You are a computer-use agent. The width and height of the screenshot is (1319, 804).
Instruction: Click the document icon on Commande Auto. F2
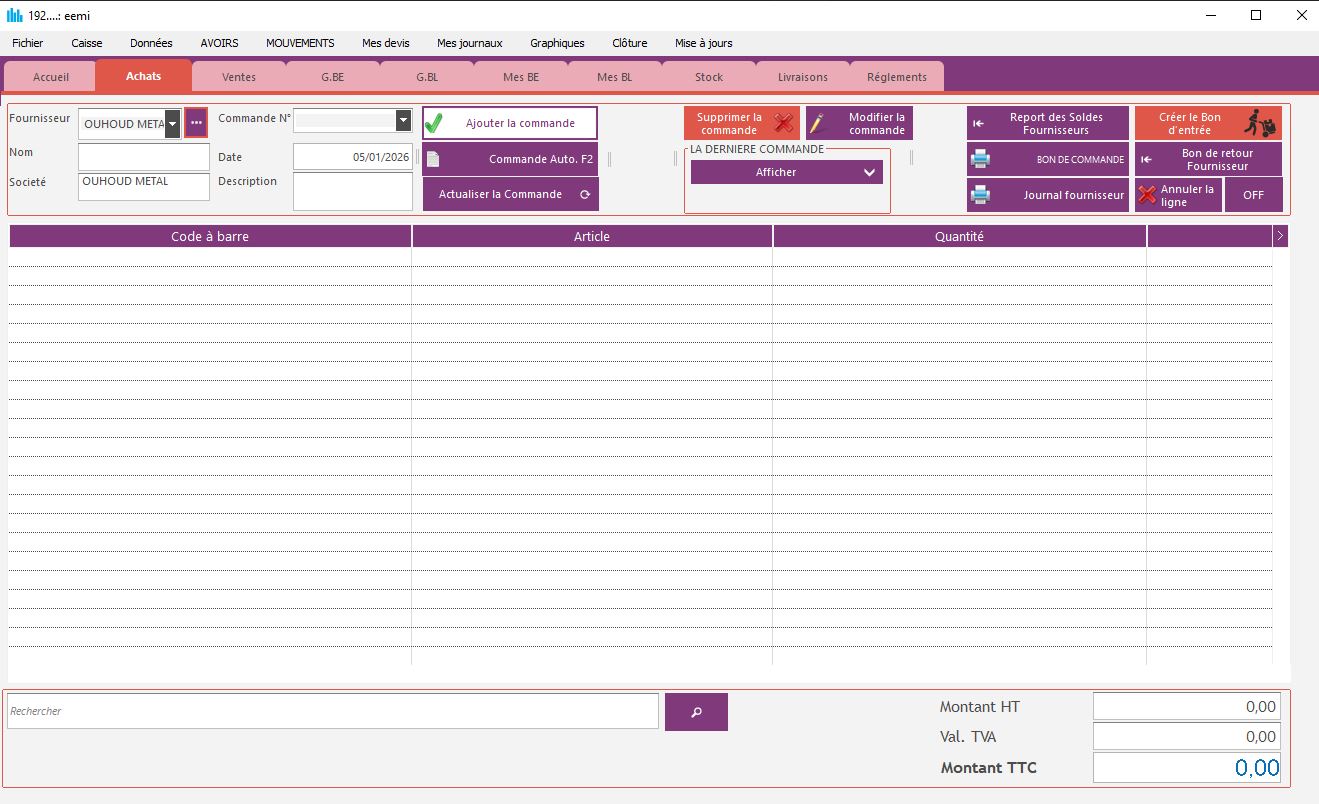(433, 159)
